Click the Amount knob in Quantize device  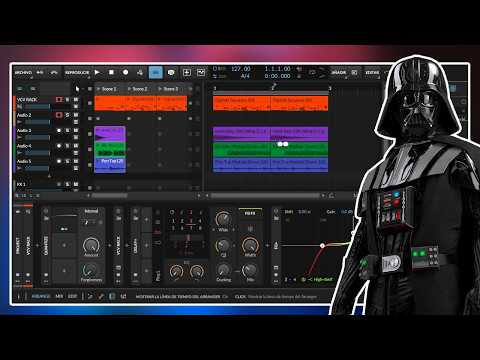click(x=91, y=246)
